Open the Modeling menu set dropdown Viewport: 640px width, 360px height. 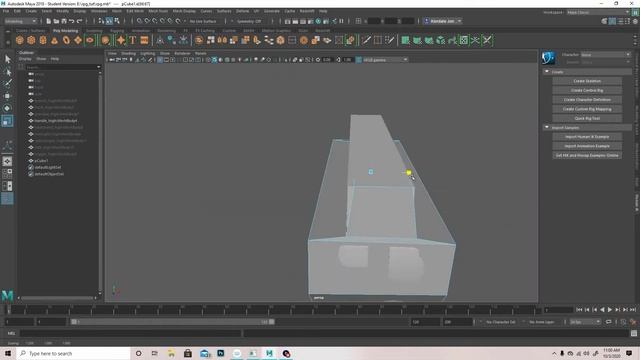20,21
